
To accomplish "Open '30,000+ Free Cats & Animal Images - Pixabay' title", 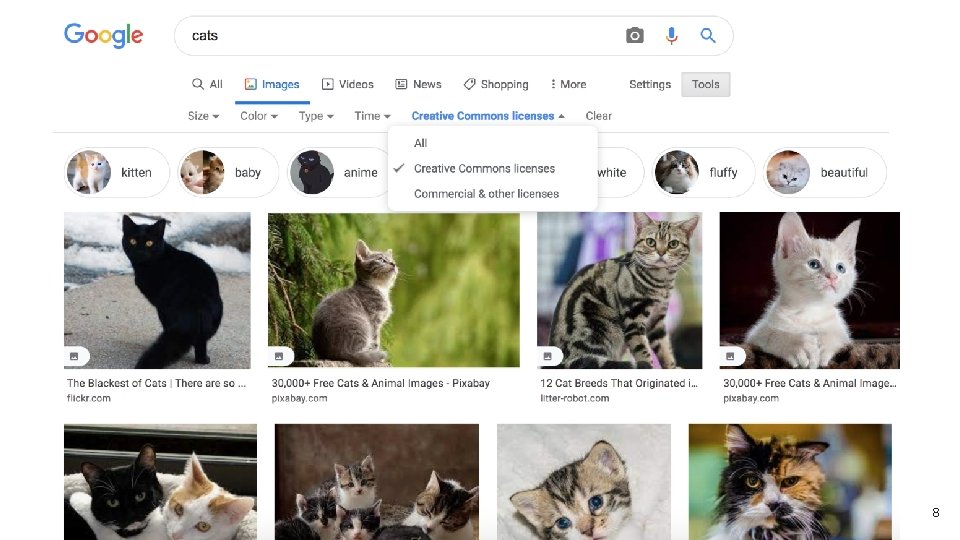I will point(380,383).
